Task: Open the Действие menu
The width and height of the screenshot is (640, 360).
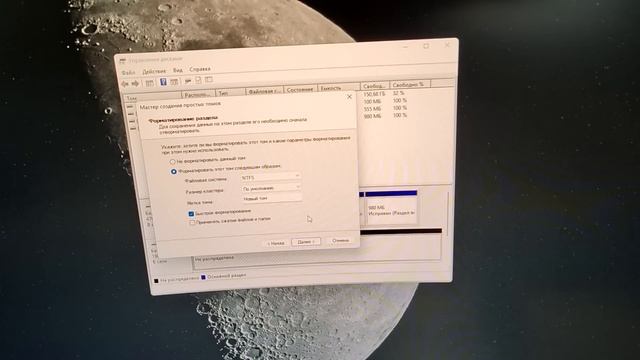Action: (154, 71)
